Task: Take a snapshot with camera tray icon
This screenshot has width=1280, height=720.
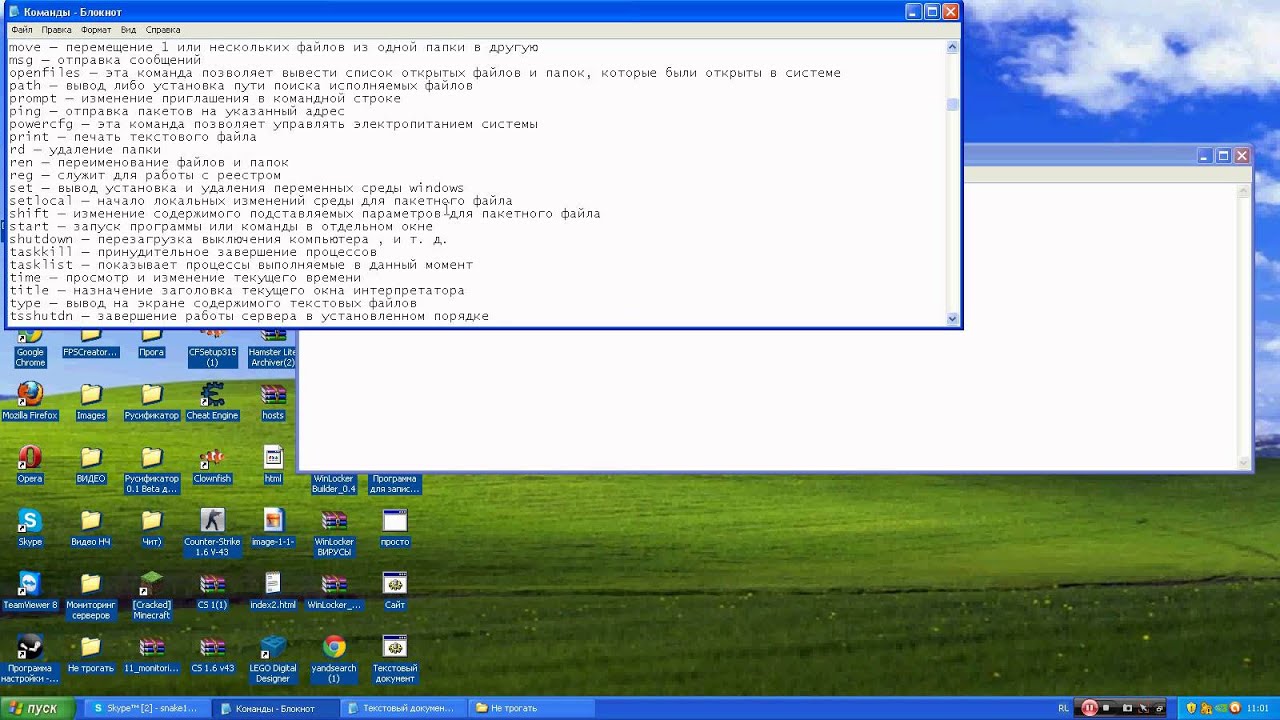Action: [1127, 708]
